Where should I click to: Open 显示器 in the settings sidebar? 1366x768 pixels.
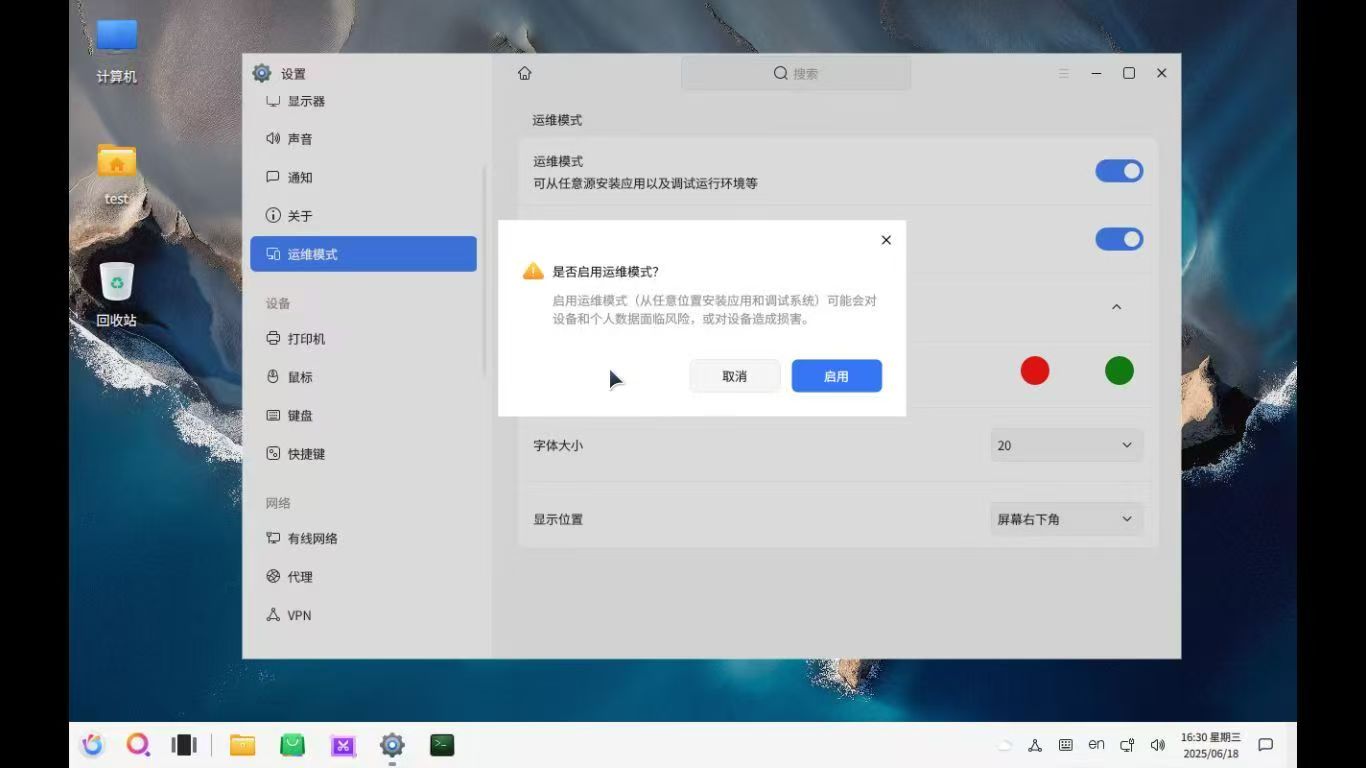pos(364,101)
